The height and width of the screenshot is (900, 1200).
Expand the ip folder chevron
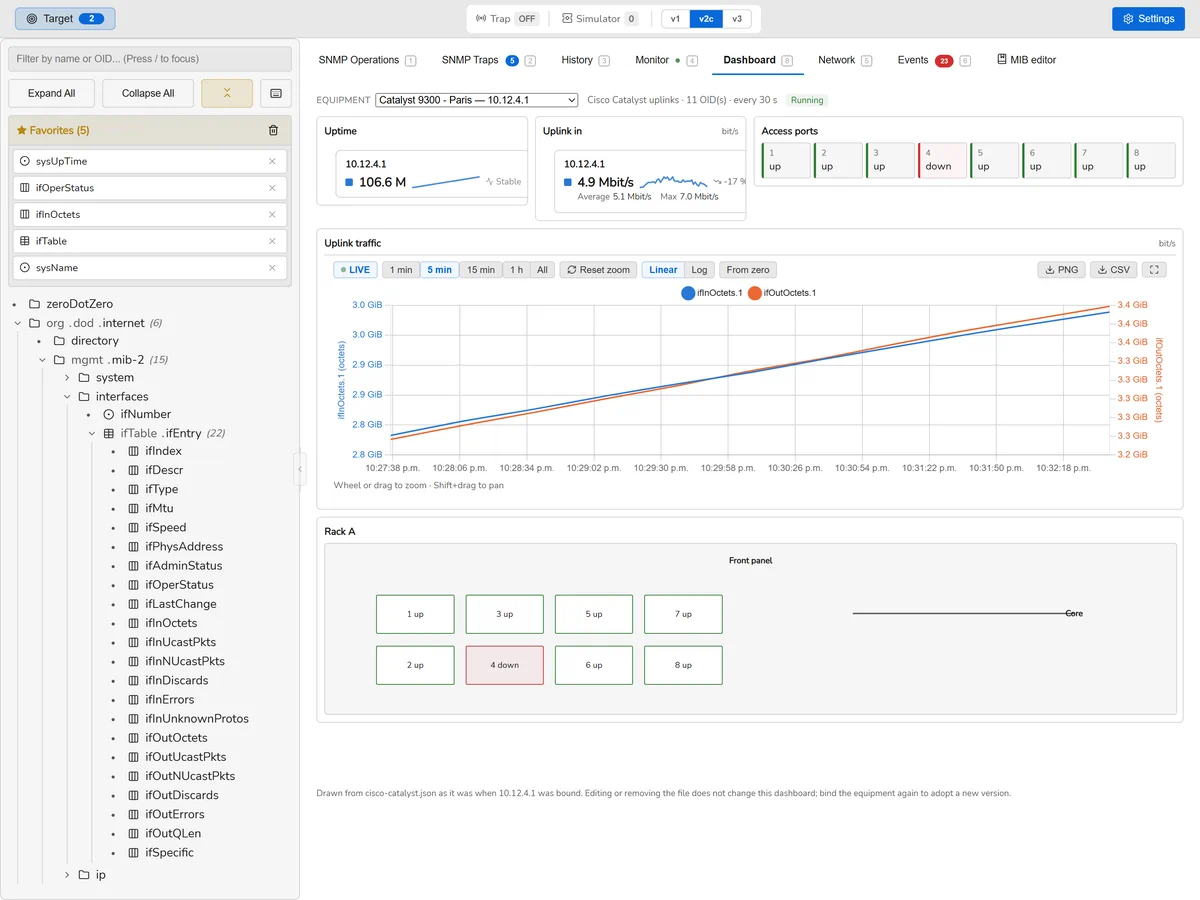click(68, 875)
